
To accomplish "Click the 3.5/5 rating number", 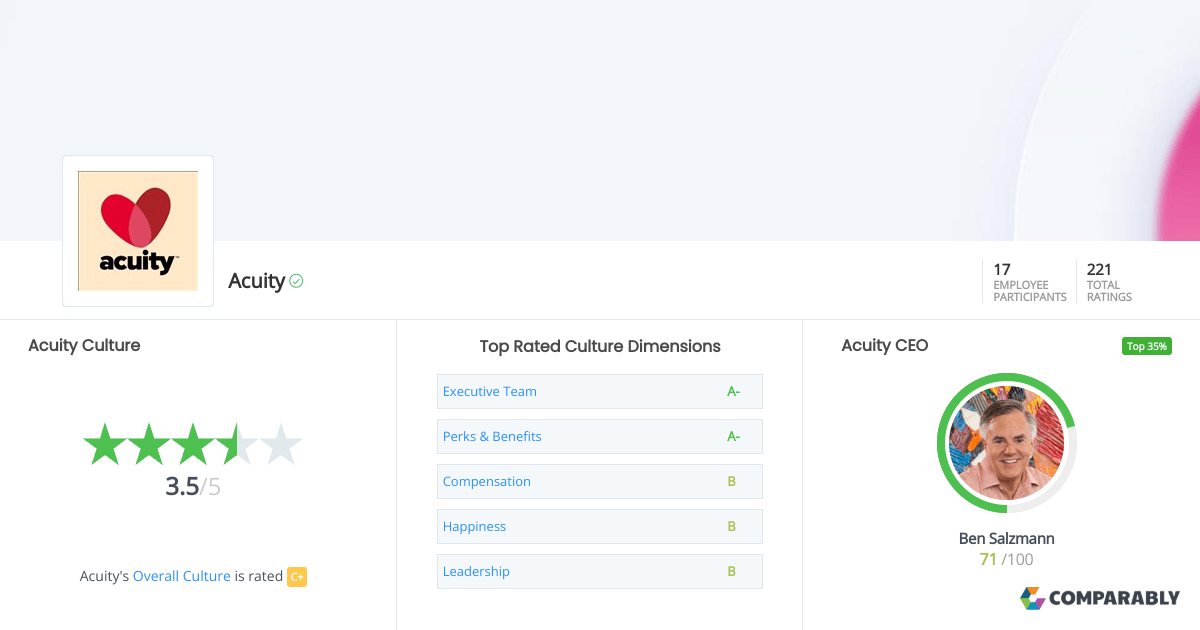I will [x=193, y=487].
